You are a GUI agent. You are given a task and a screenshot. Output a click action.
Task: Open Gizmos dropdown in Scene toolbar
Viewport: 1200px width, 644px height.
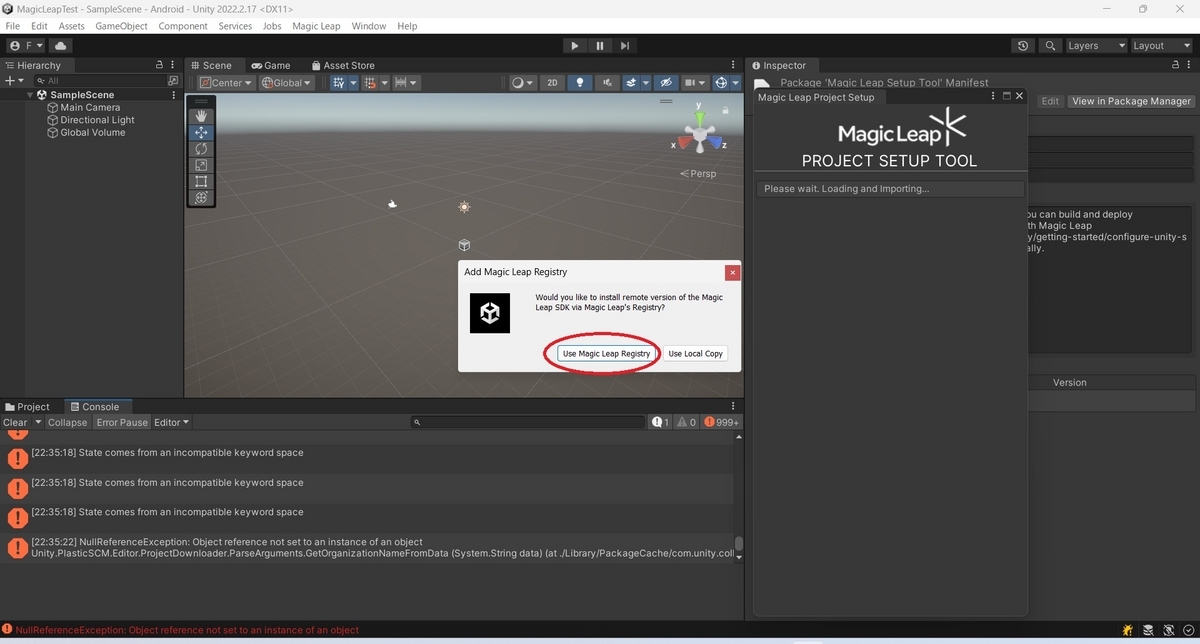736,83
